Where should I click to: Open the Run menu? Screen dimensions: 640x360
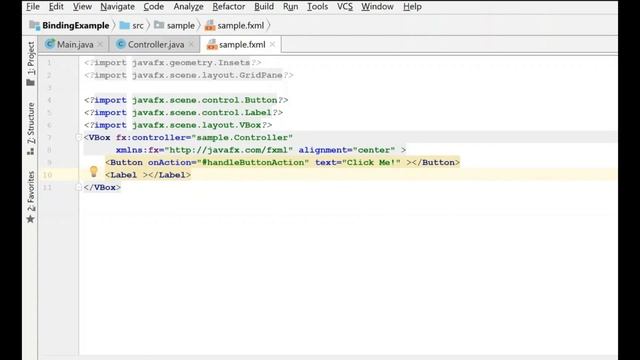pos(290,7)
